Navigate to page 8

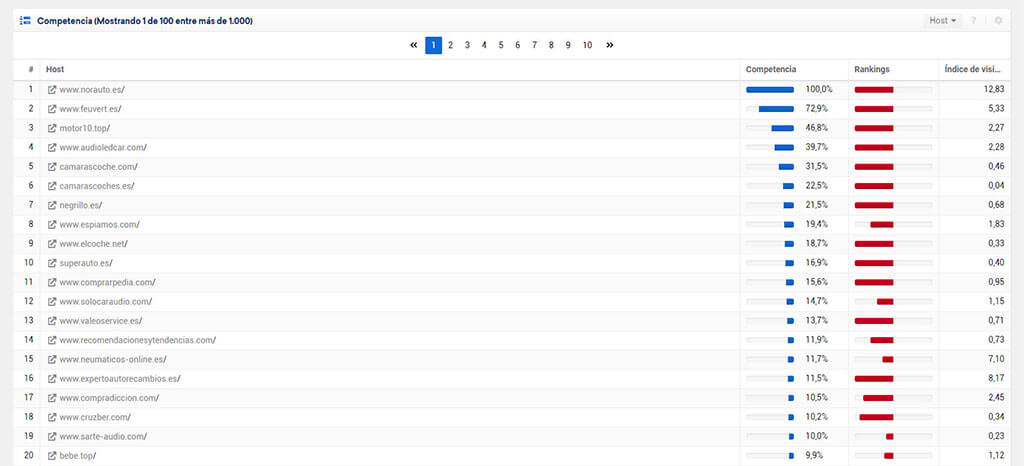[x=551, y=45]
